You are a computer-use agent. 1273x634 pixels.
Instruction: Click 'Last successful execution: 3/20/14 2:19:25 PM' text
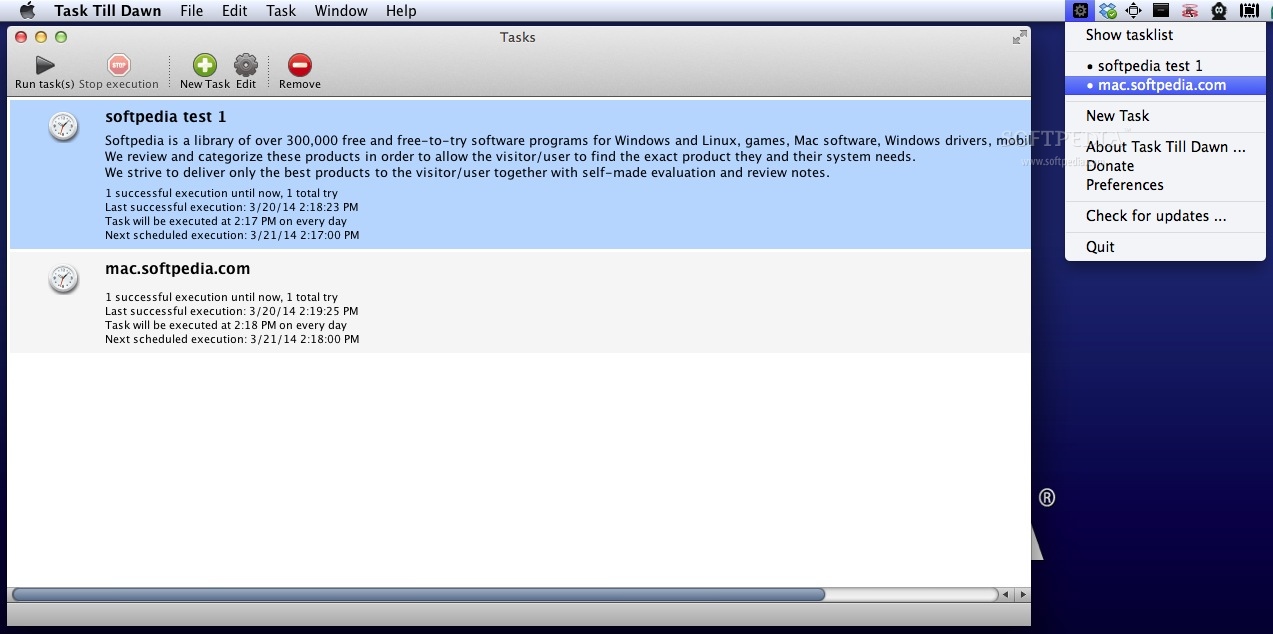coord(231,311)
